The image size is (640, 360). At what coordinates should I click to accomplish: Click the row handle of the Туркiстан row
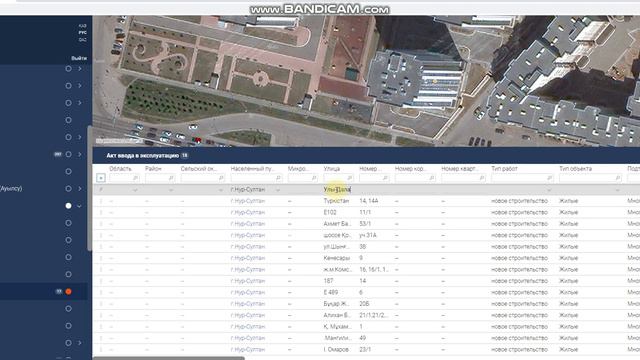coord(101,201)
